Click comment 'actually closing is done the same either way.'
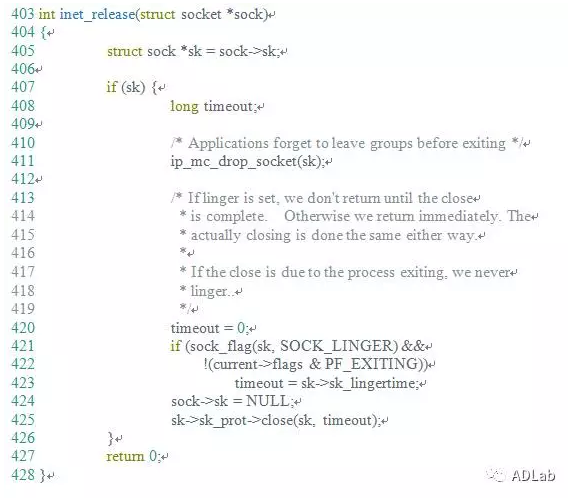This screenshot has width=568, height=500. click(x=333, y=236)
